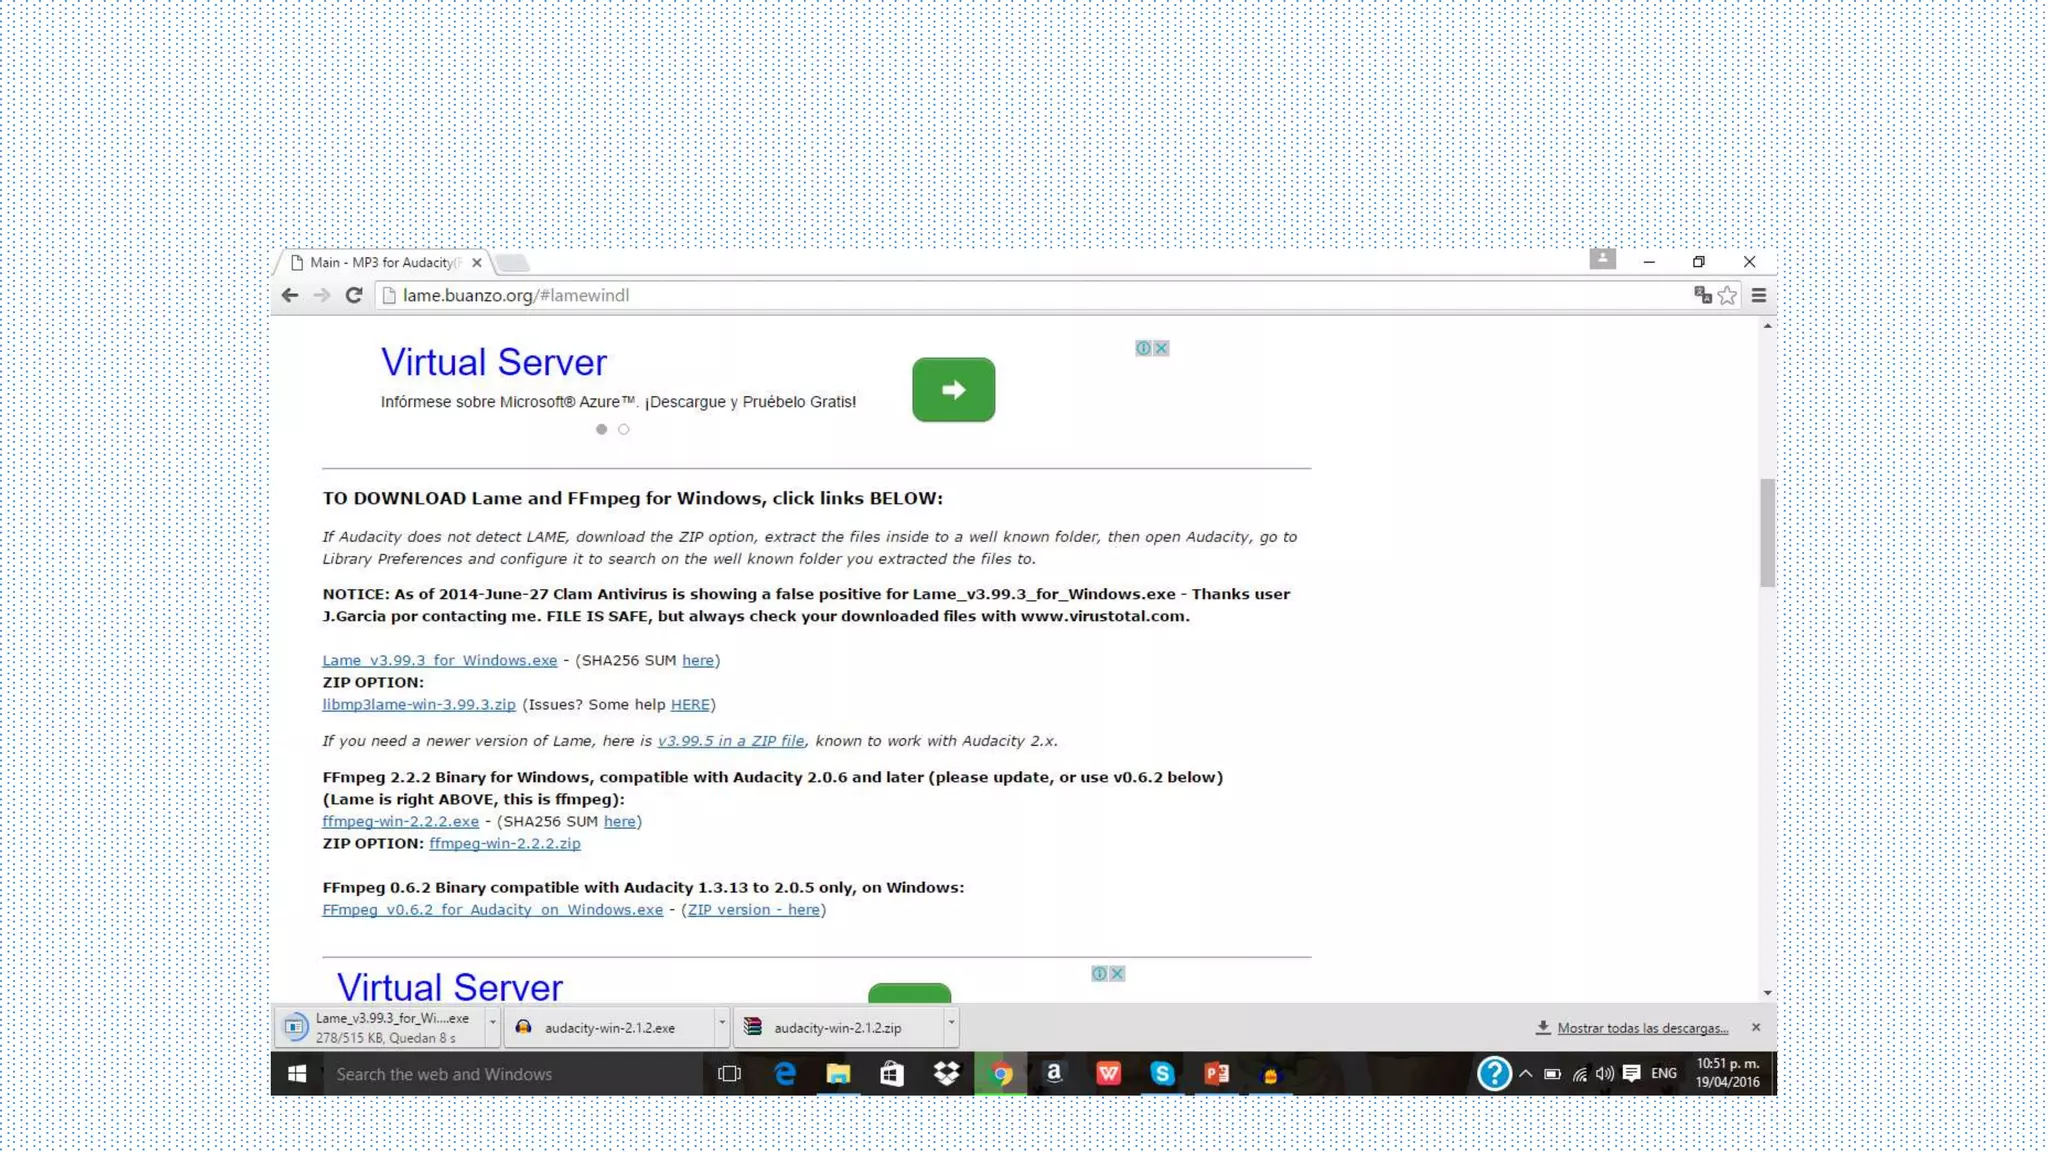Open the Wi-Fi network icon in tray
The image size is (2048, 1152).
[1579, 1074]
